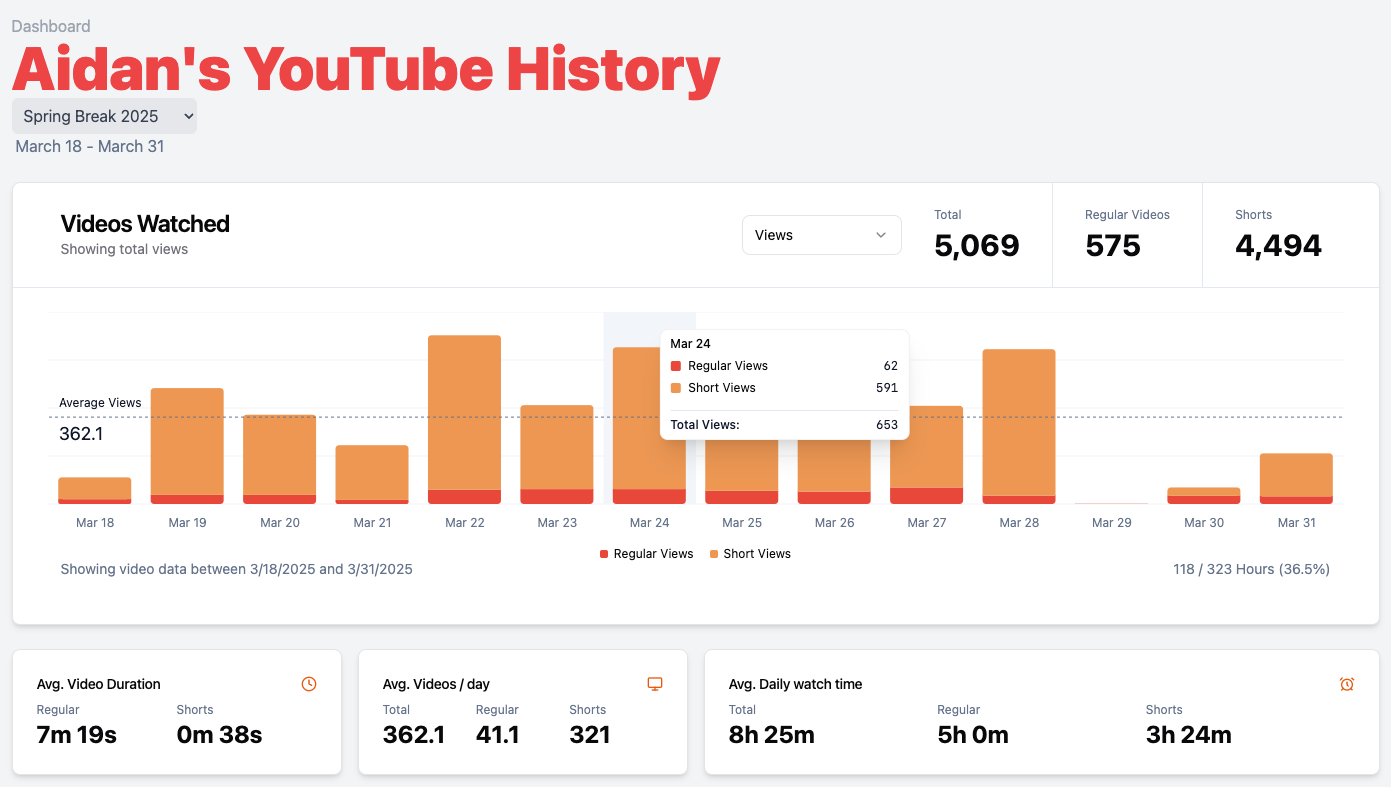Click the Dashboard breadcrumb text
The image size is (1391, 787).
51,26
